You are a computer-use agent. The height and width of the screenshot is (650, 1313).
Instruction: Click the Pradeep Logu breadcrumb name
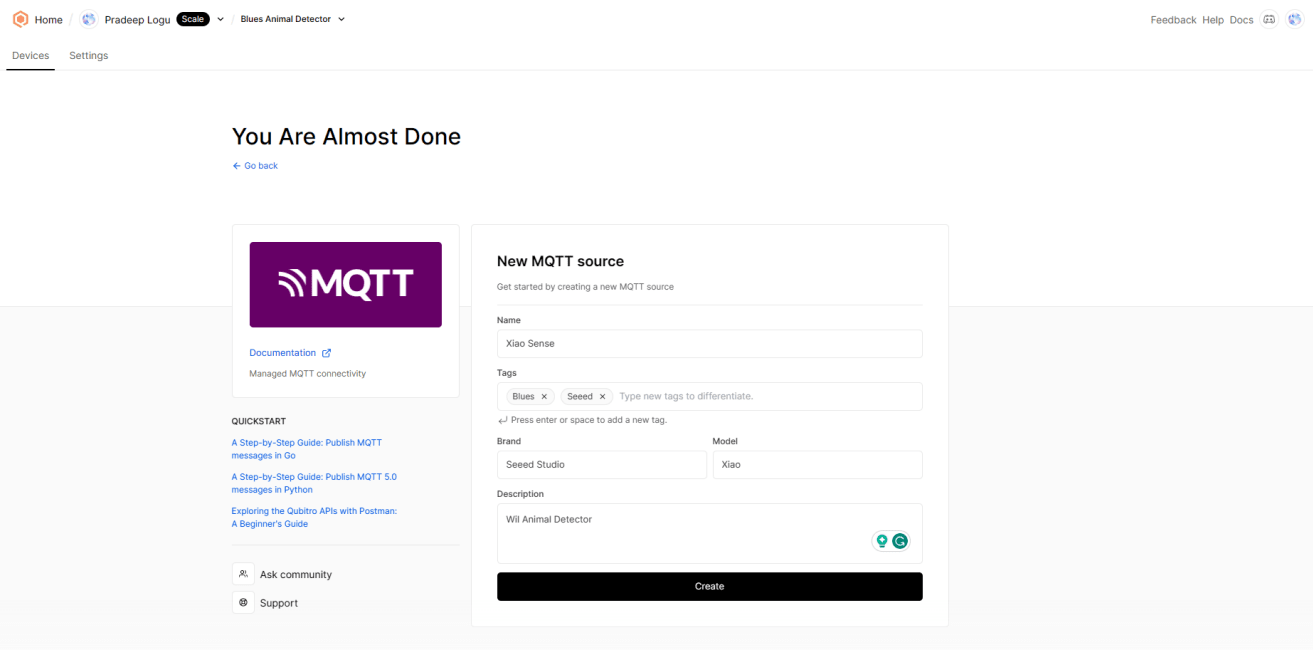(x=137, y=20)
